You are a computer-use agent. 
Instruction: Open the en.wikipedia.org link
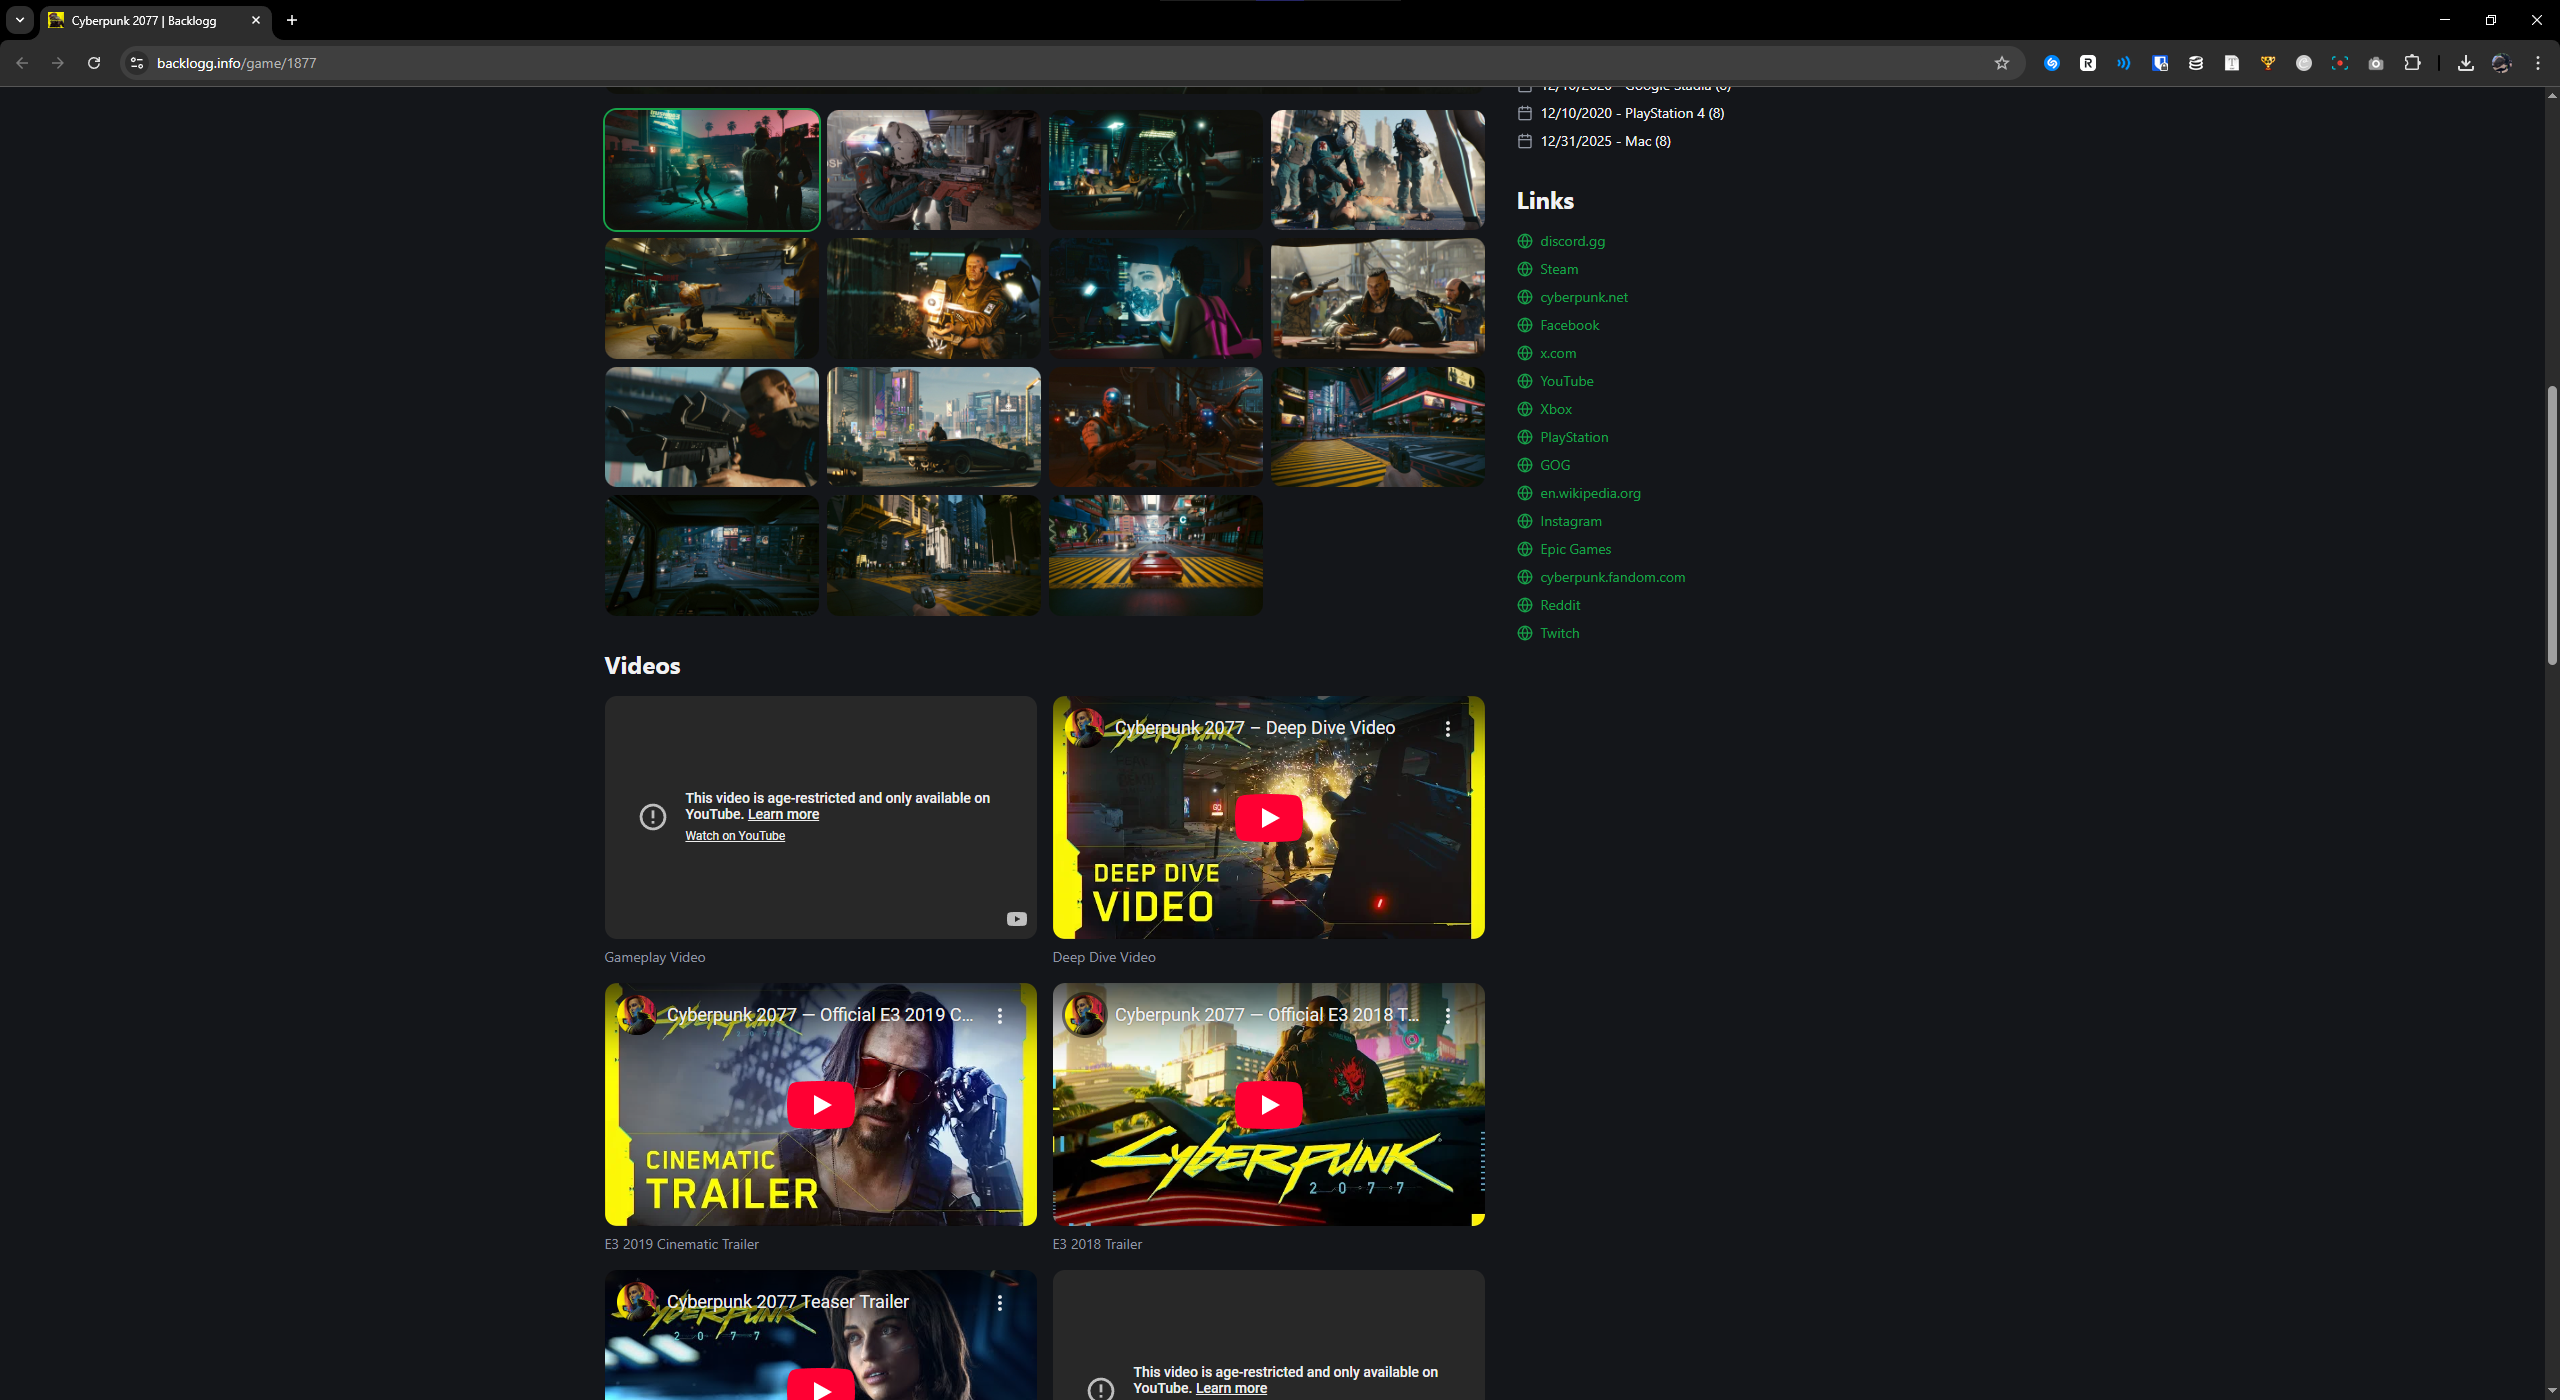[1590, 493]
